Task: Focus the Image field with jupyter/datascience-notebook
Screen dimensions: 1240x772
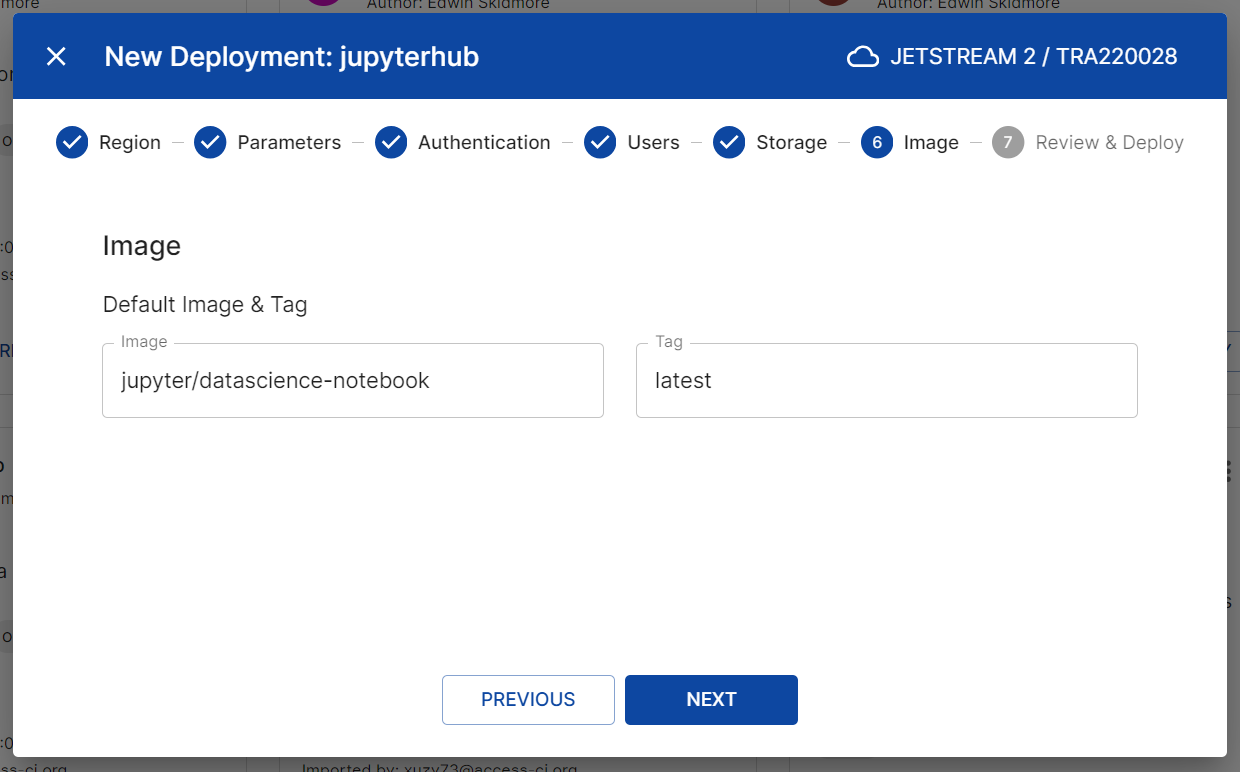Action: click(x=353, y=381)
